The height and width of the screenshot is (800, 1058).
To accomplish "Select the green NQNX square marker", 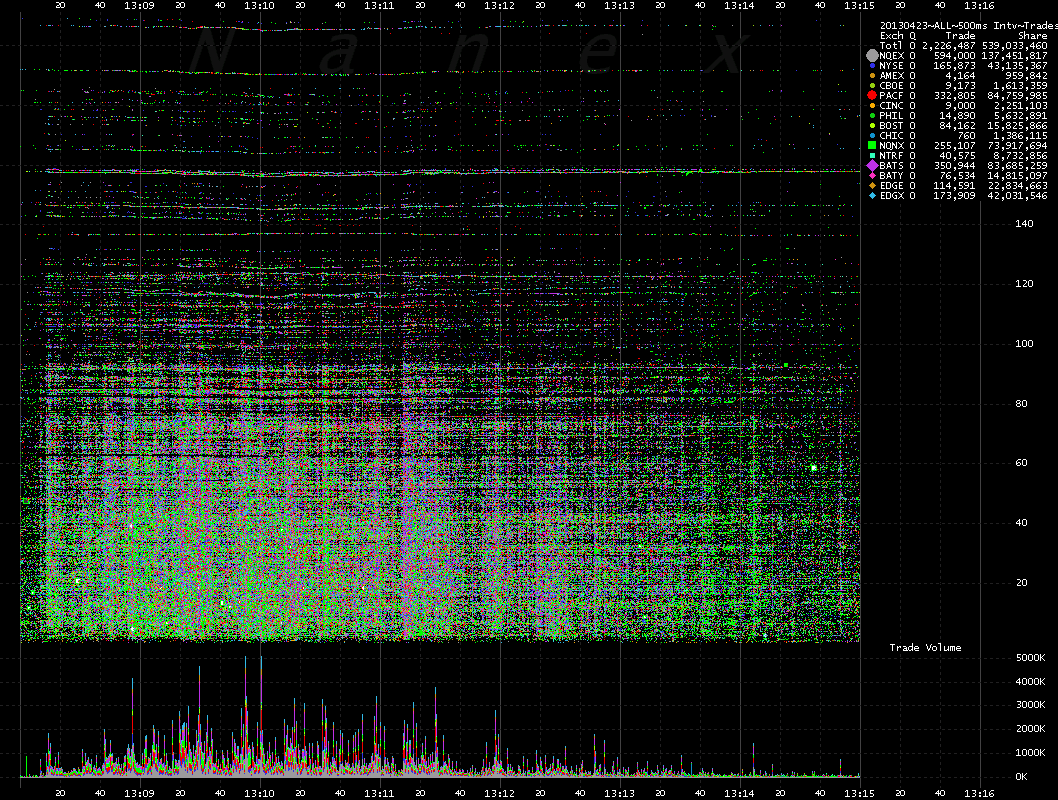I will point(871,146).
